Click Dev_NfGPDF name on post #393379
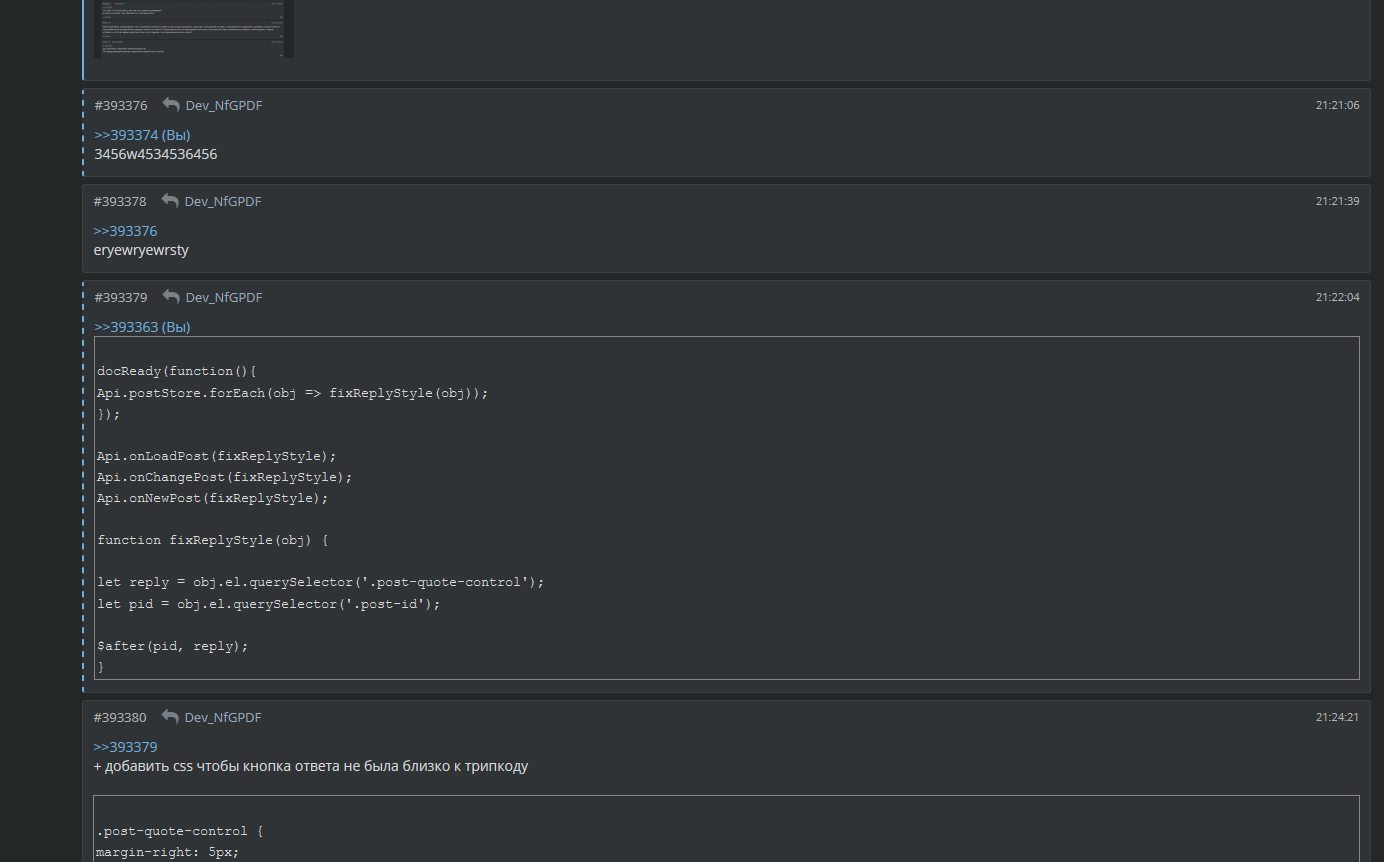This screenshot has height=862, width=1384. [224, 297]
